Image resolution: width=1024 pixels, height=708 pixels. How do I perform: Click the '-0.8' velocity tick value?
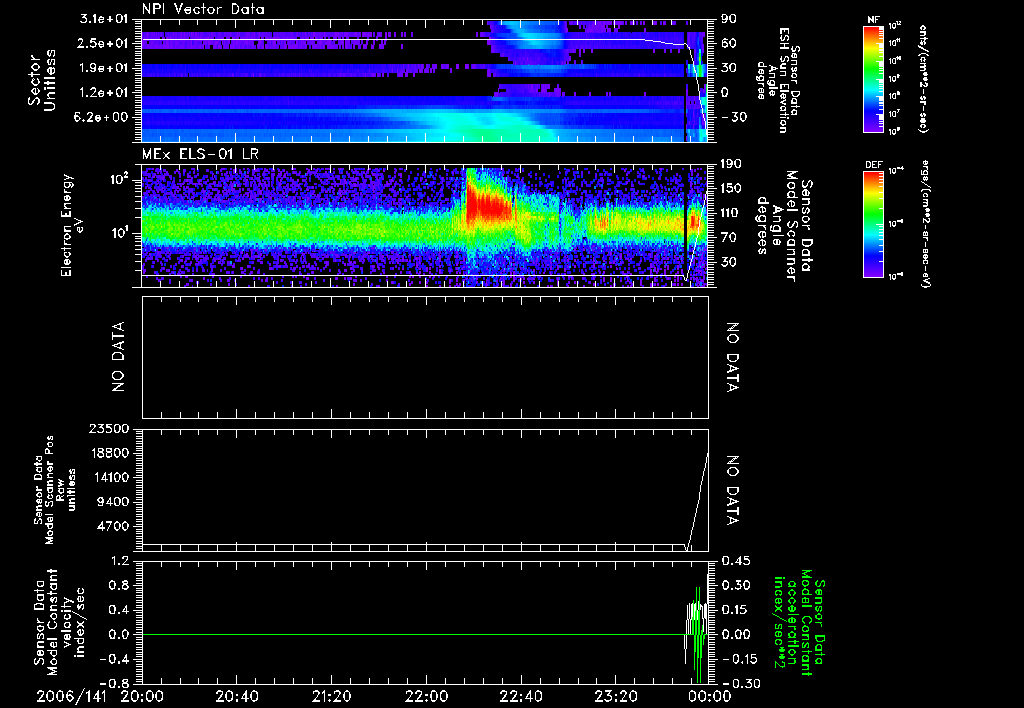(116, 683)
